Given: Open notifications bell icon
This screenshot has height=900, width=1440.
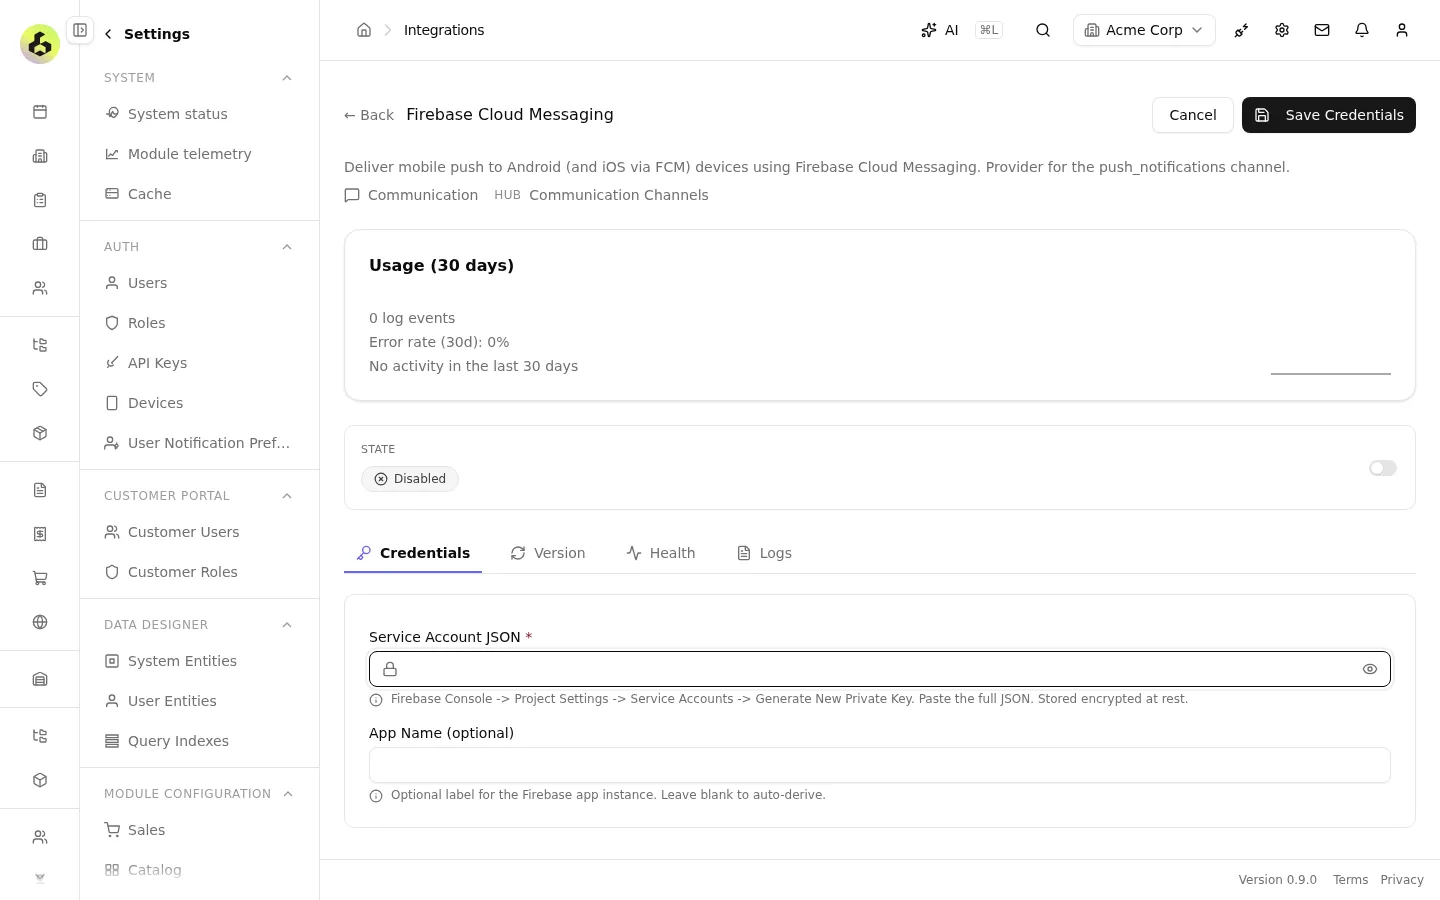Looking at the screenshot, I should coord(1362,30).
